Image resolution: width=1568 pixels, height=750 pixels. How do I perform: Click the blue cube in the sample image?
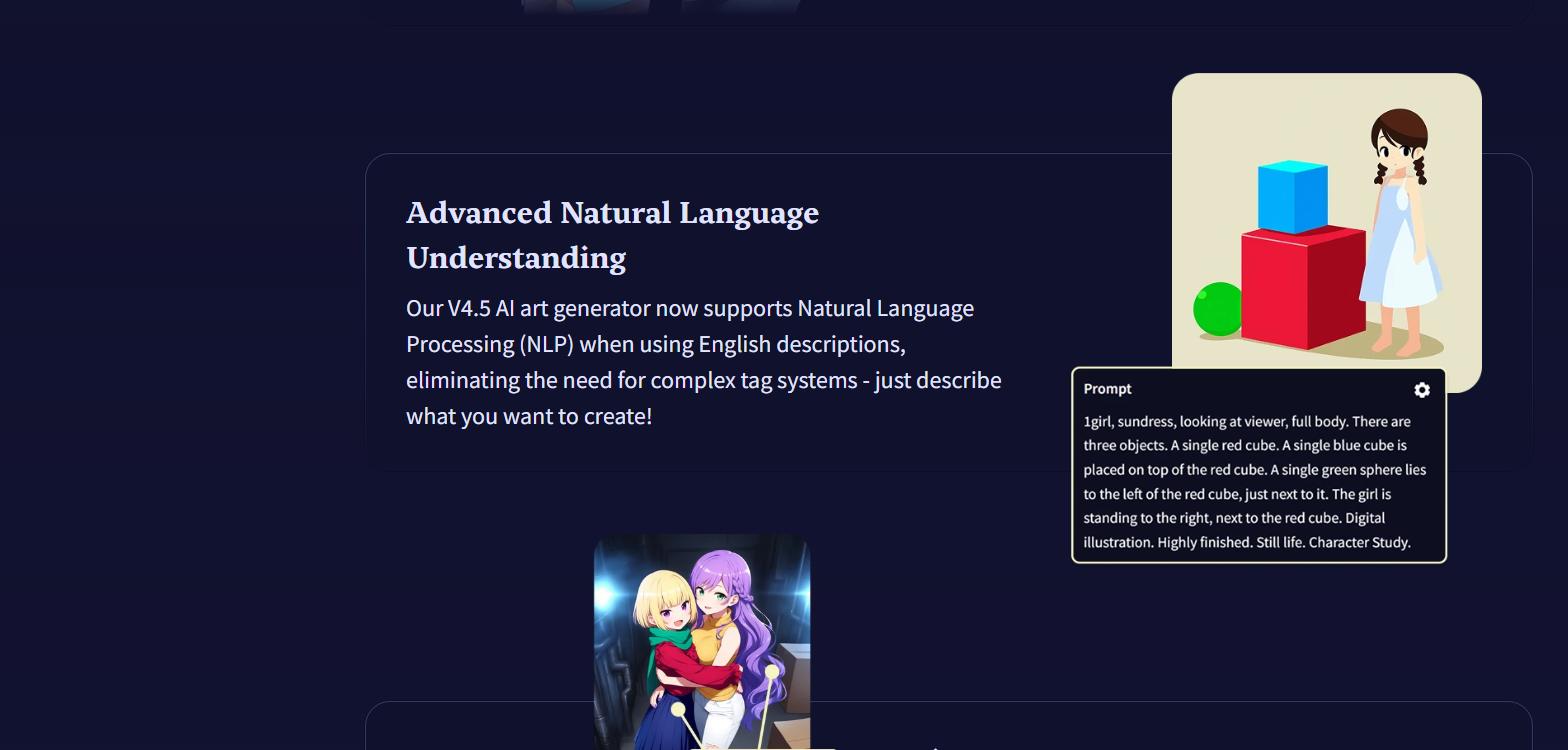pos(1292,196)
